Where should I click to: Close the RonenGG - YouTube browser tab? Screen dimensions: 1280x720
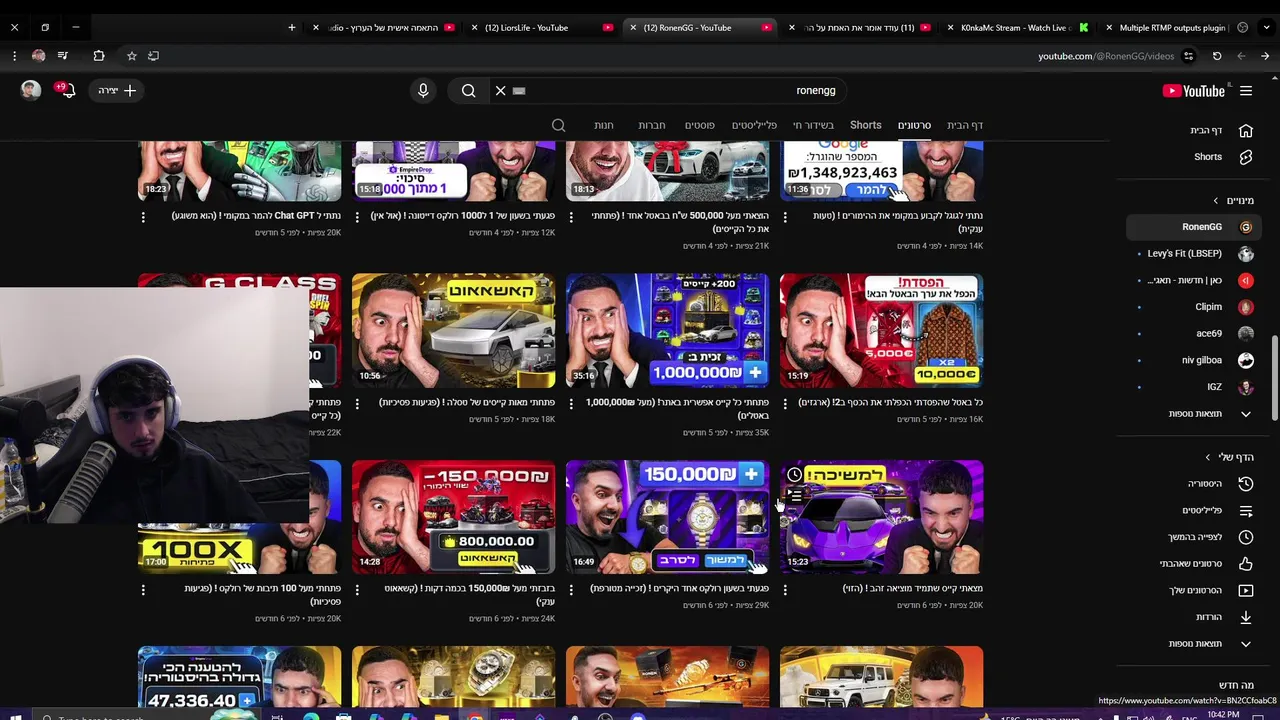[x=633, y=28]
